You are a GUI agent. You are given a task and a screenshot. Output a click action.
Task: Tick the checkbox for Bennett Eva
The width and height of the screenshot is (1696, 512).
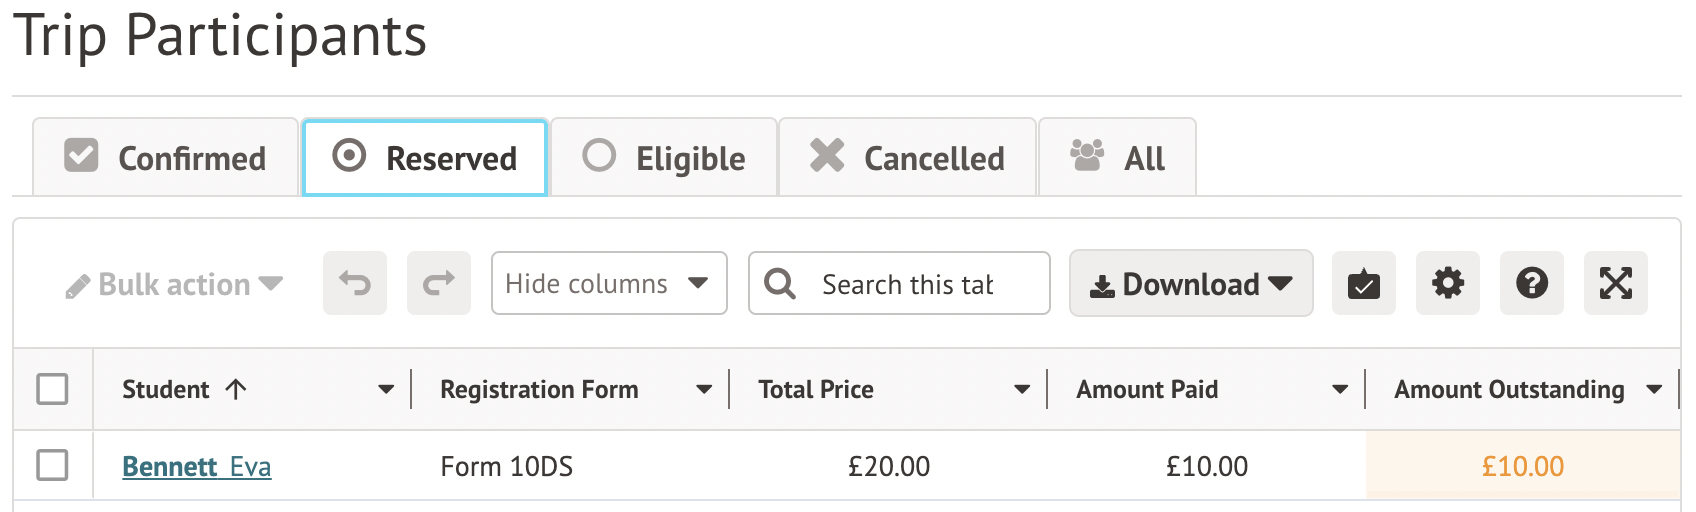[52, 465]
